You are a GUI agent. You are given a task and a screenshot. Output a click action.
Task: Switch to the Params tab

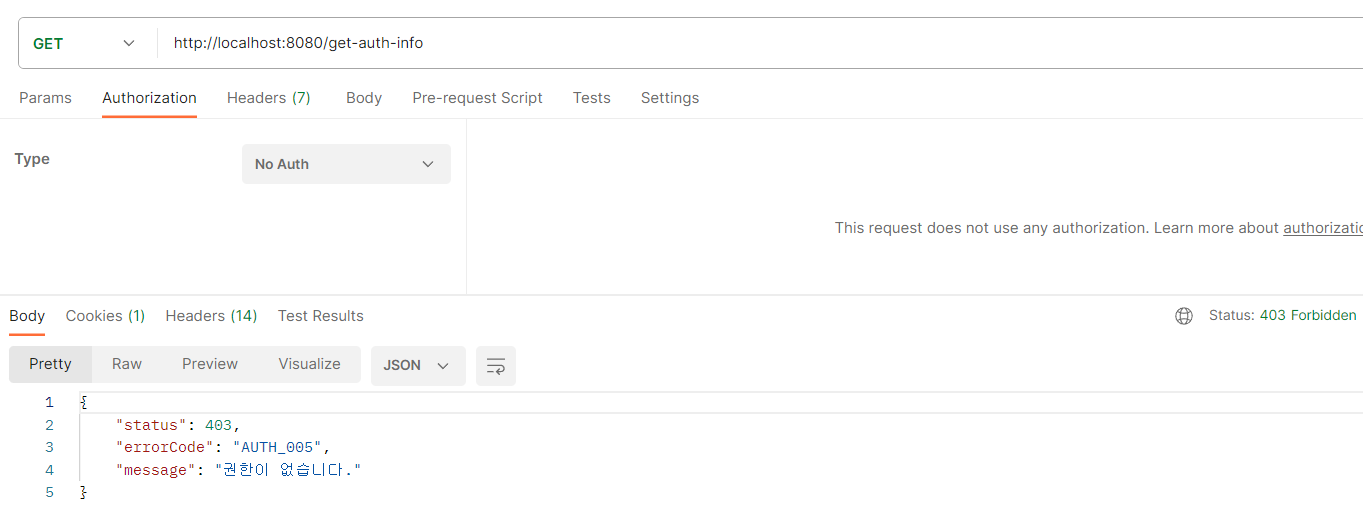pyautogui.click(x=45, y=98)
